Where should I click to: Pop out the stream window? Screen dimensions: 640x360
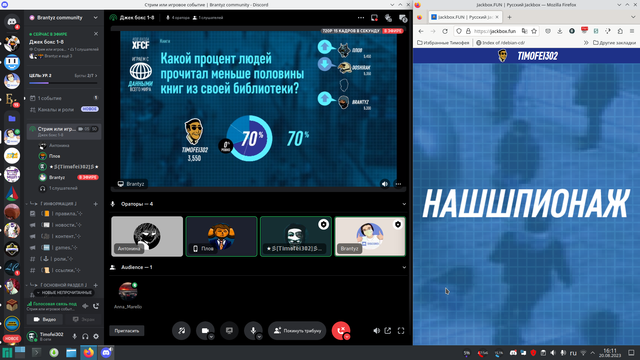(x=388, y=331)
